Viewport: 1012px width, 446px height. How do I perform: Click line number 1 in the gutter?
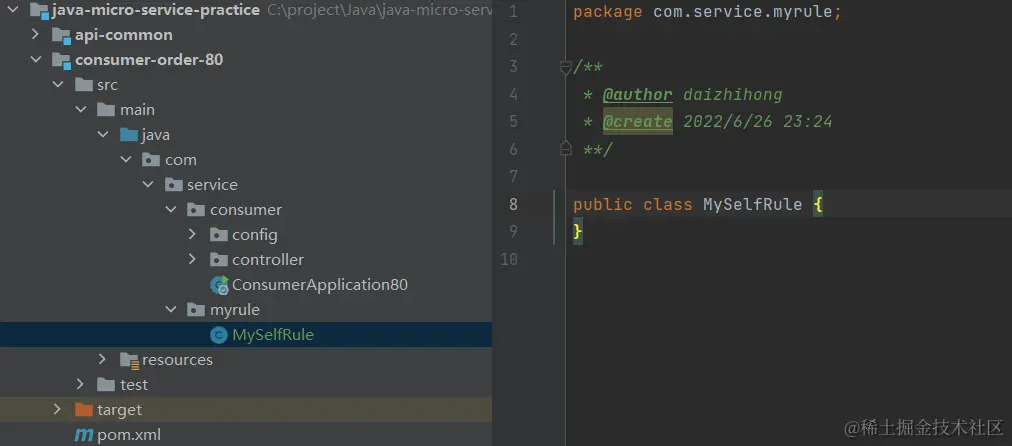pos(513,12)
